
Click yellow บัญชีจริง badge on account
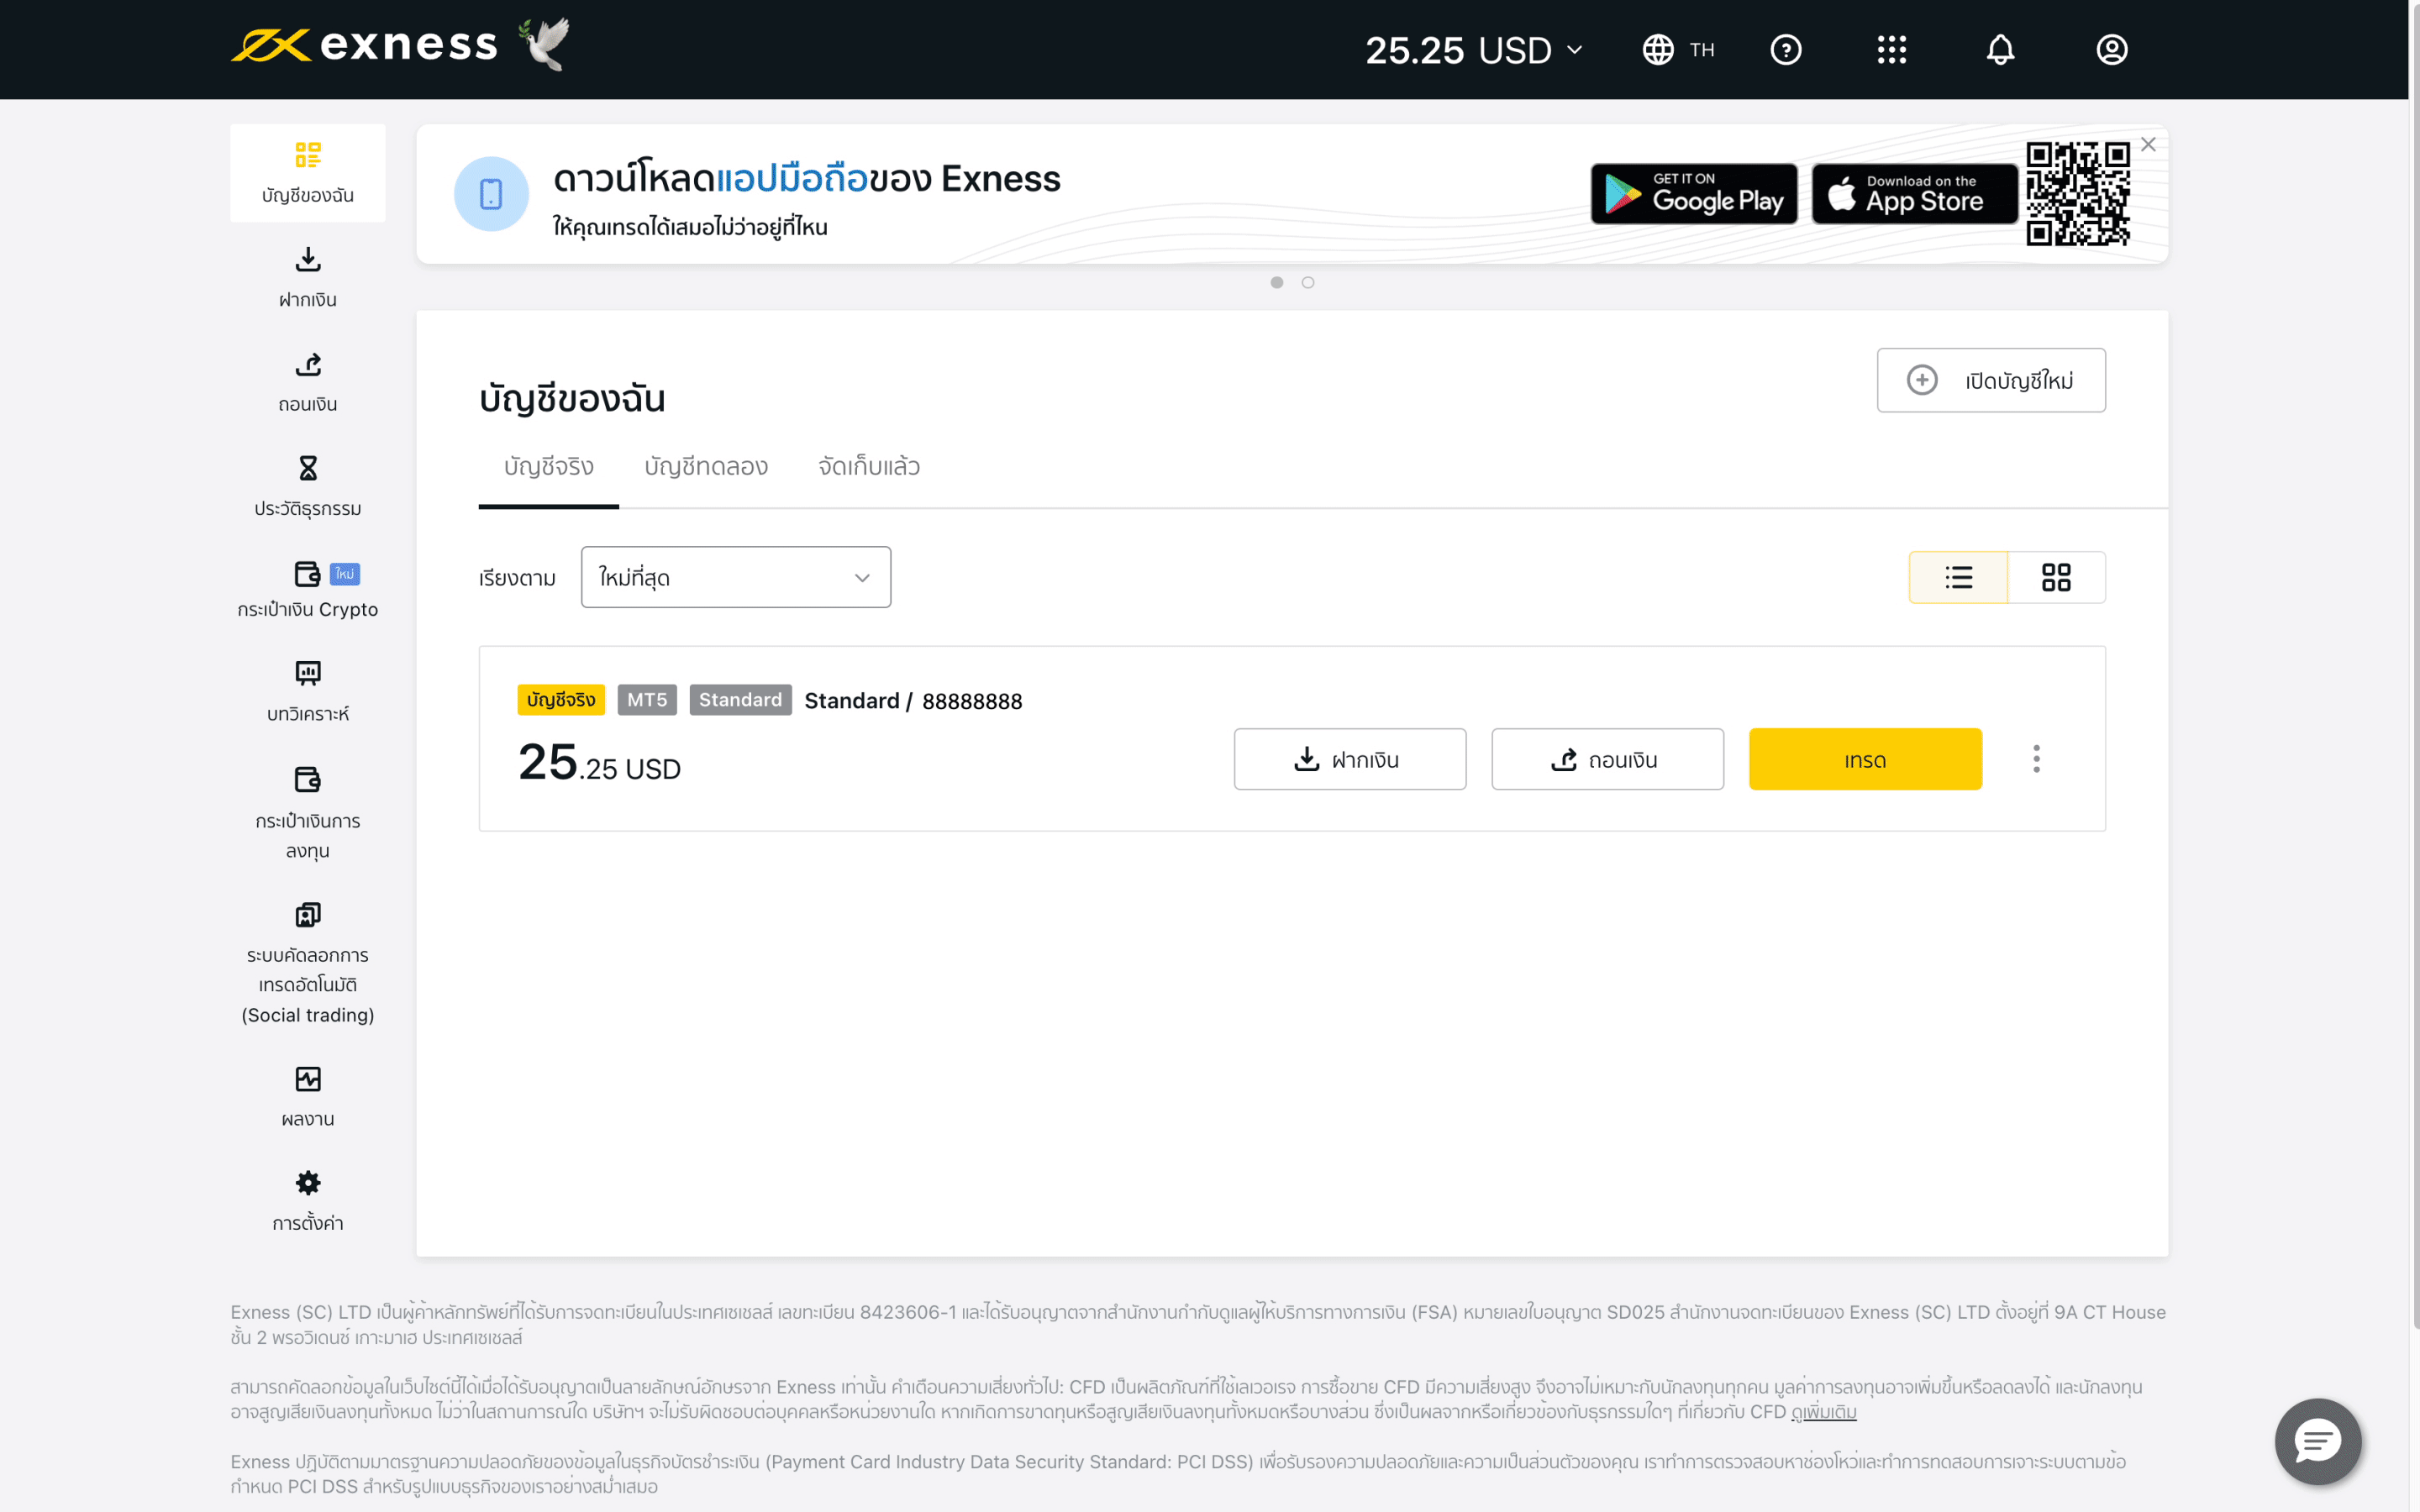561,700
